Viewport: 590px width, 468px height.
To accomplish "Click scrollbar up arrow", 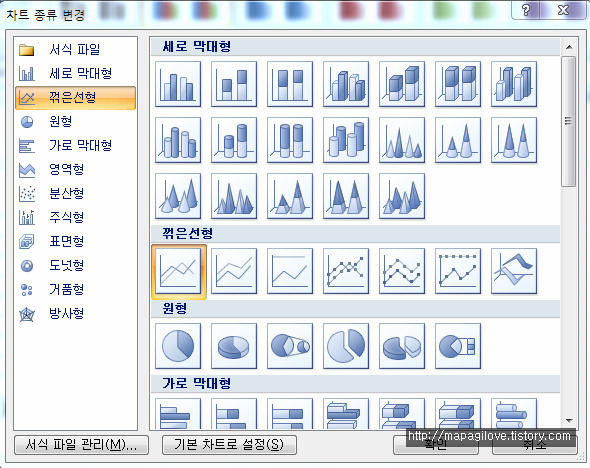I will pos(569,47).
